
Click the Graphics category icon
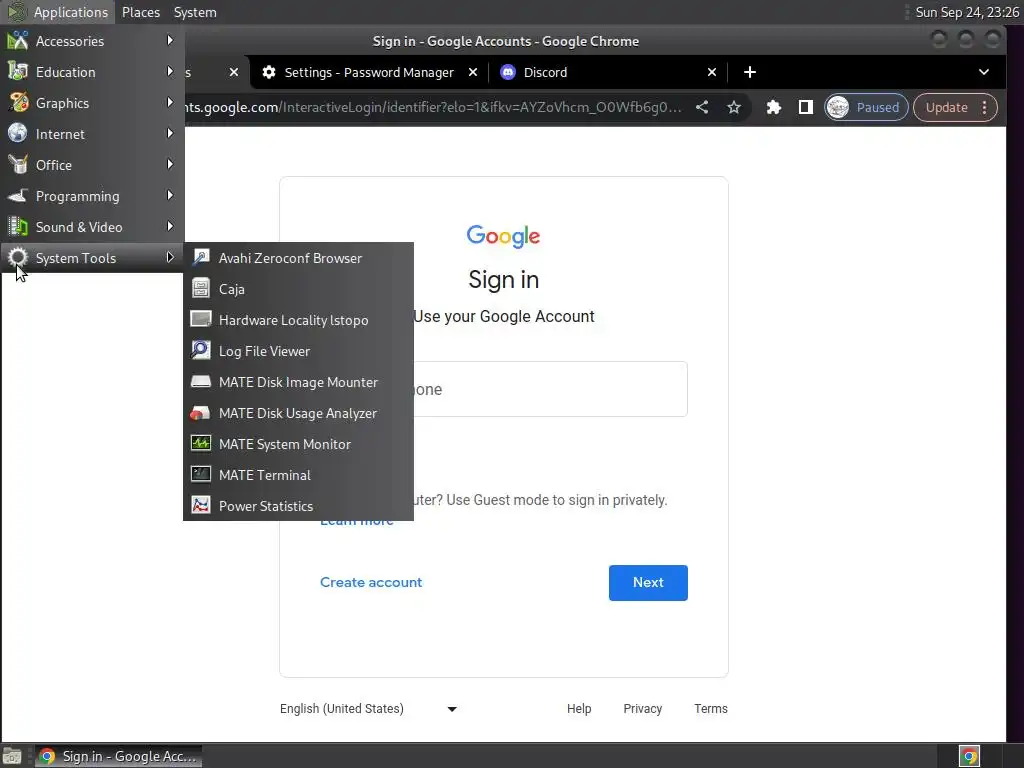(x=18, y=103)
